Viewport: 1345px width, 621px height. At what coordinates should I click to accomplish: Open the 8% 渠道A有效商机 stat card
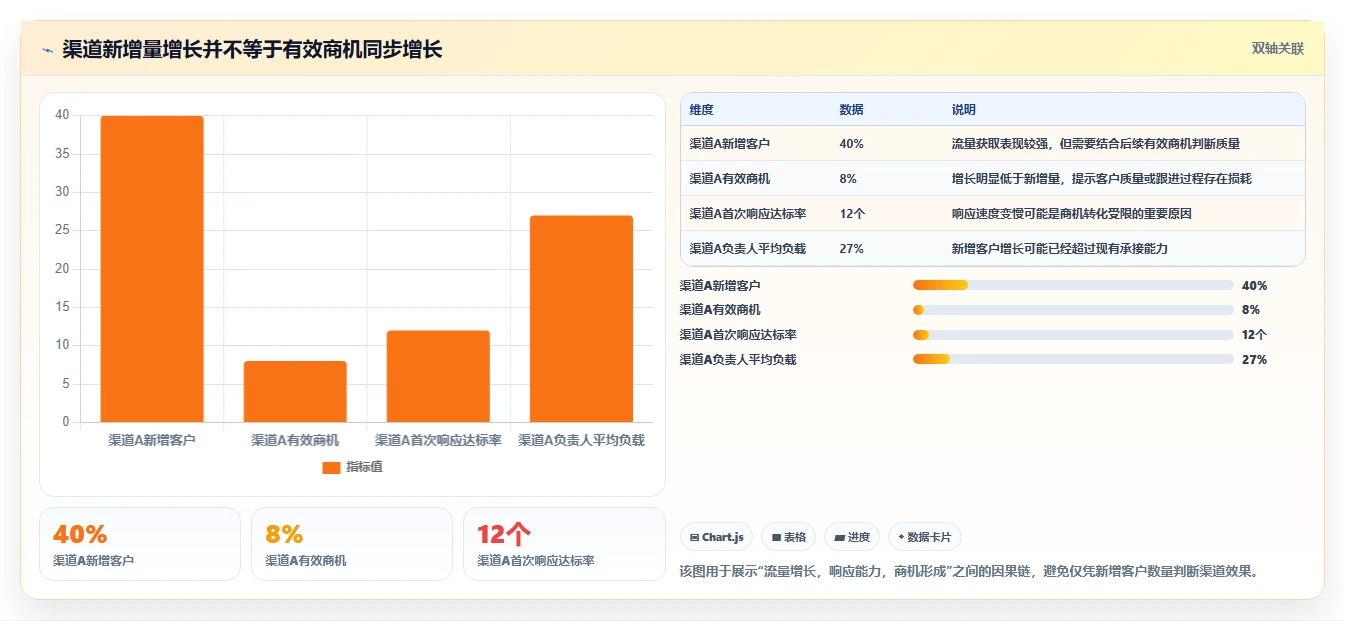(352, 544)
